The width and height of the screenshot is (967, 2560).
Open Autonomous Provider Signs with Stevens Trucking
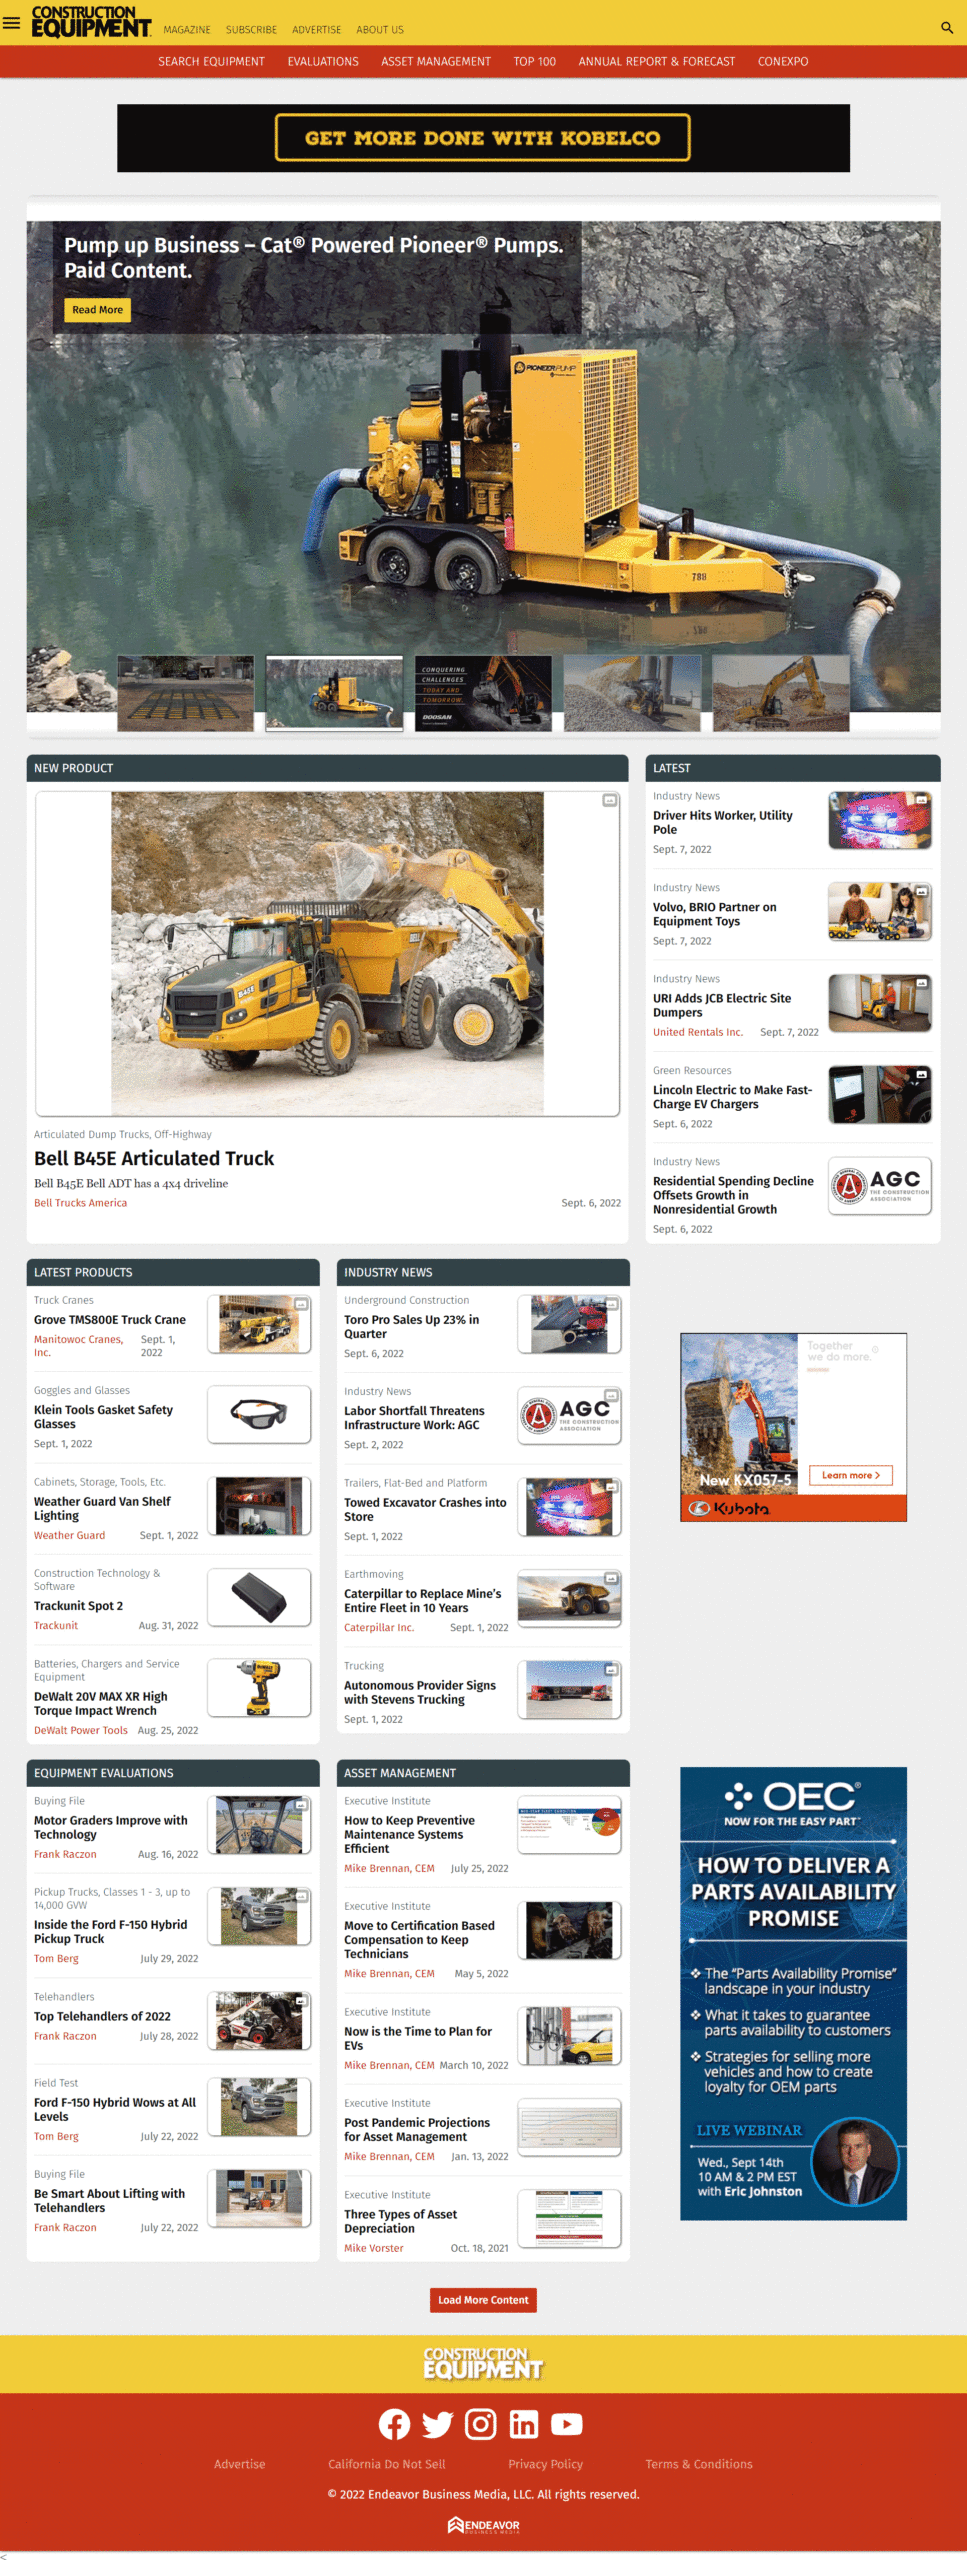pos(420,1692)
